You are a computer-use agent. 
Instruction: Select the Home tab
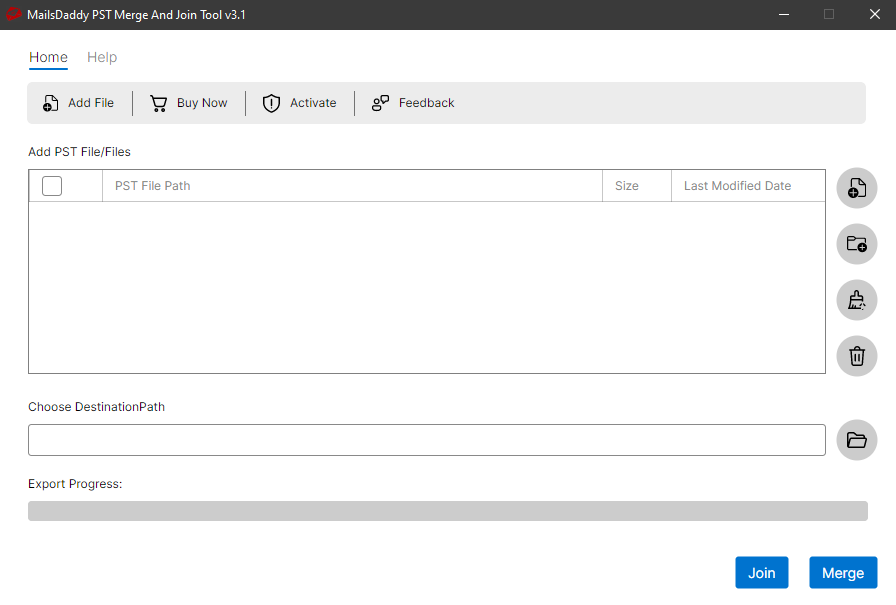coord(49,57)
